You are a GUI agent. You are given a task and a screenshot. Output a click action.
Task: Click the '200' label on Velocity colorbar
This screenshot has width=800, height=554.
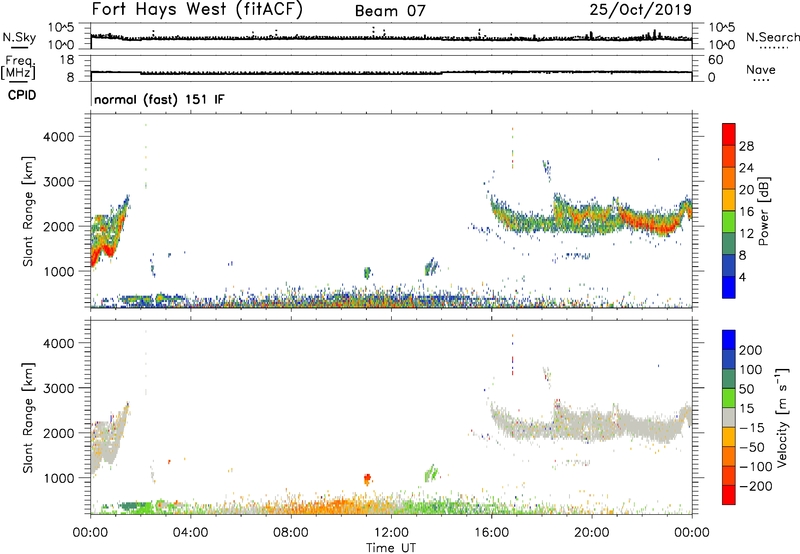[x=751, y=350]
